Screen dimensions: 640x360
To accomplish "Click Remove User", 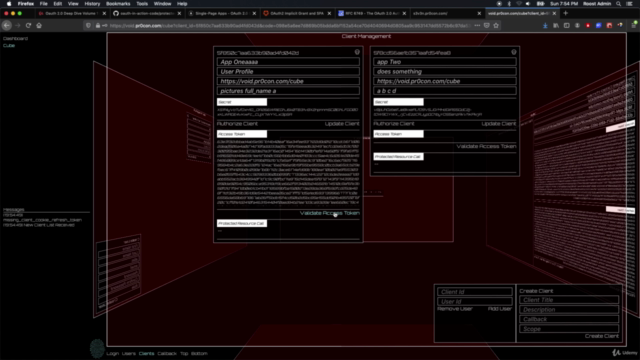I will tap(455, 309).
